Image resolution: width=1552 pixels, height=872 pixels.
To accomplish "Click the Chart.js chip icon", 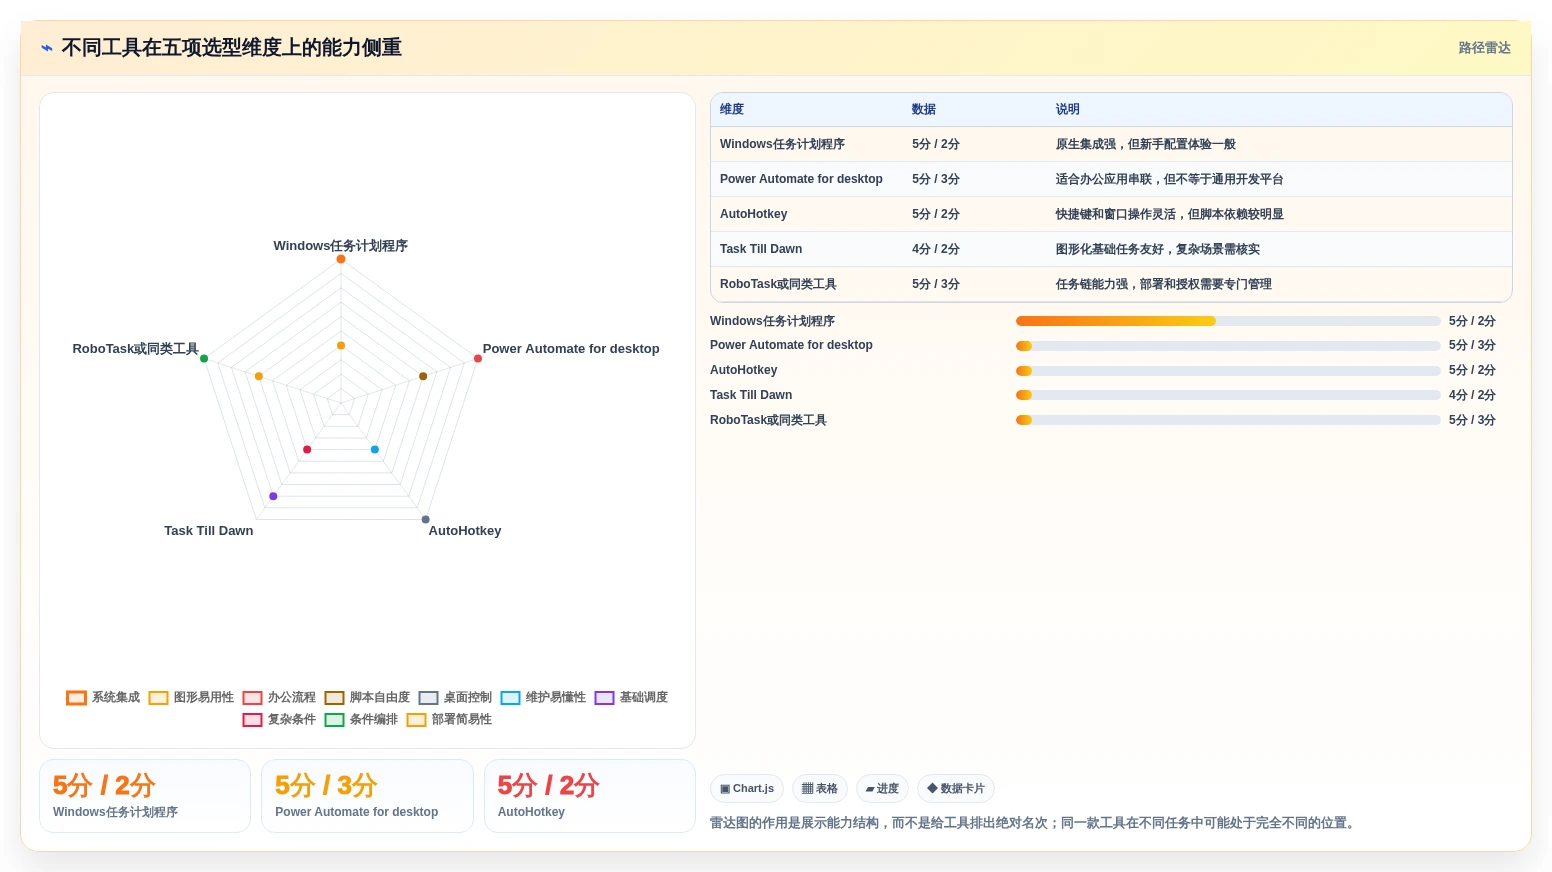I will pos(725,789).
